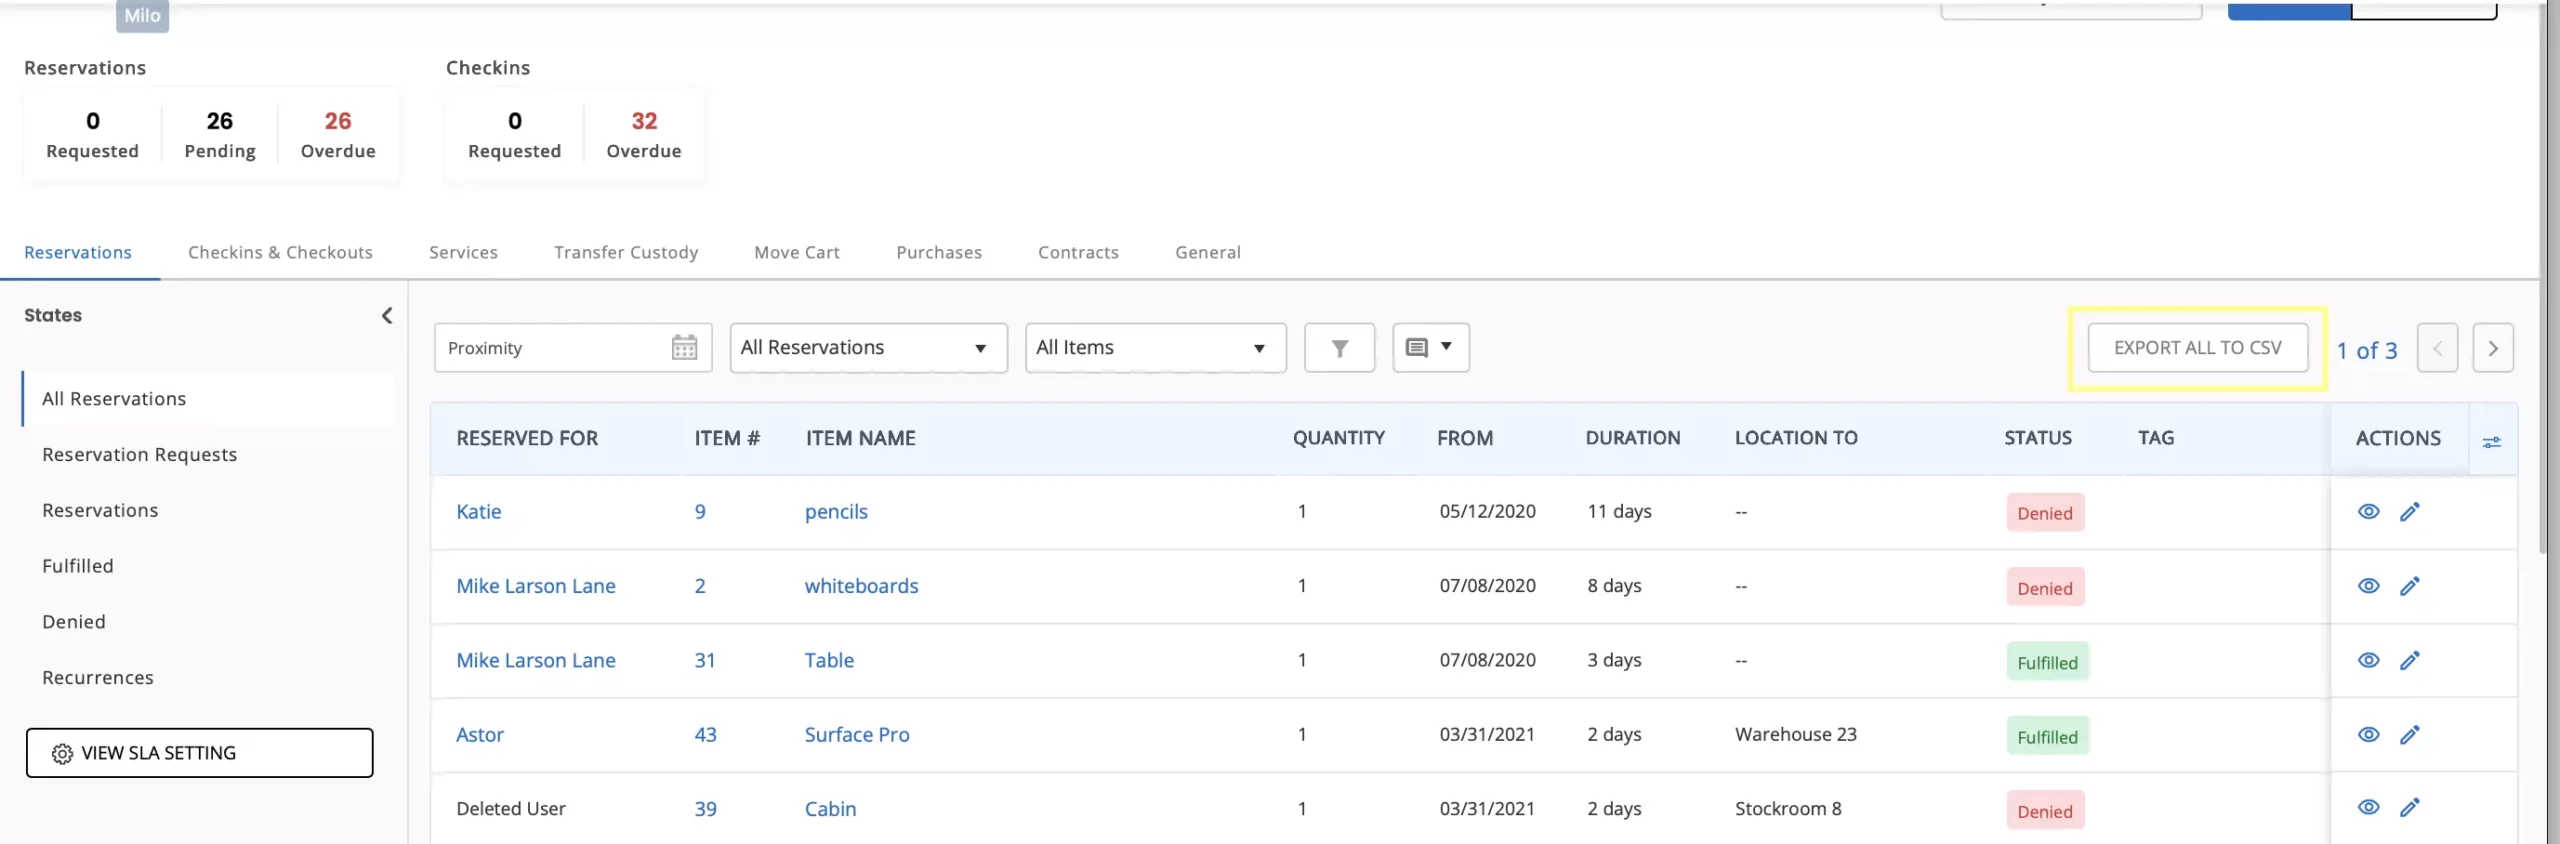
Task: Click the column settings sliders icon
Action: [2491, 441]
